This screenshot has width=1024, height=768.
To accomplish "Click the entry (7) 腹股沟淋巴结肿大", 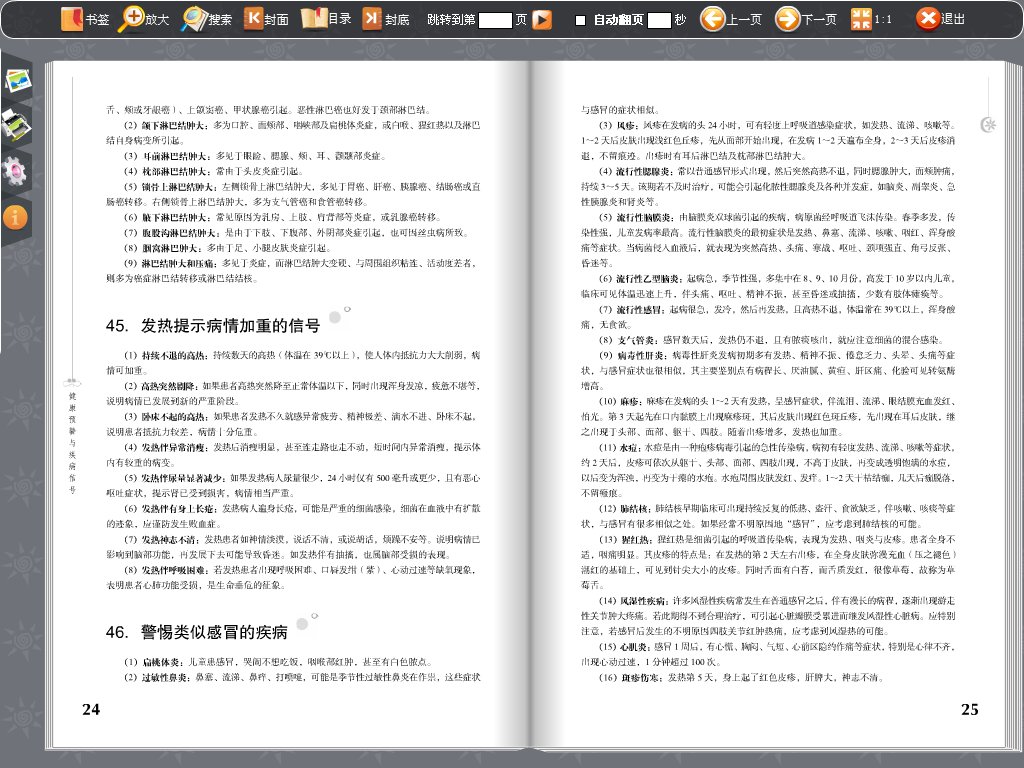I will tap(171, 232).
